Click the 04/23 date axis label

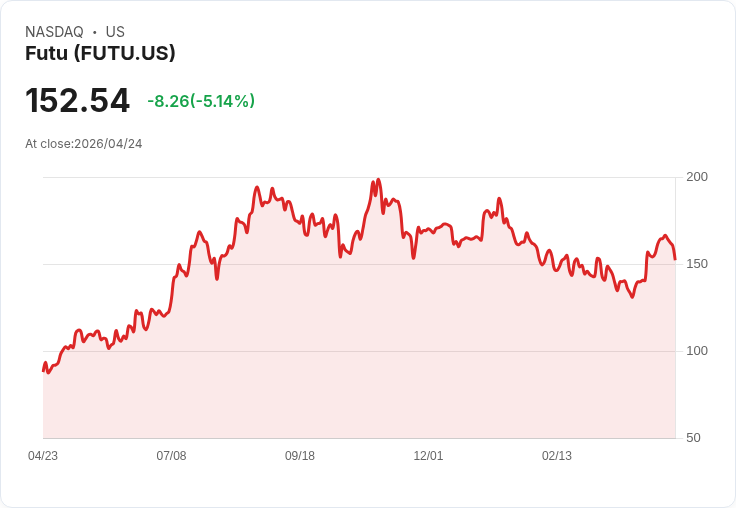click(x=43, y=456)
